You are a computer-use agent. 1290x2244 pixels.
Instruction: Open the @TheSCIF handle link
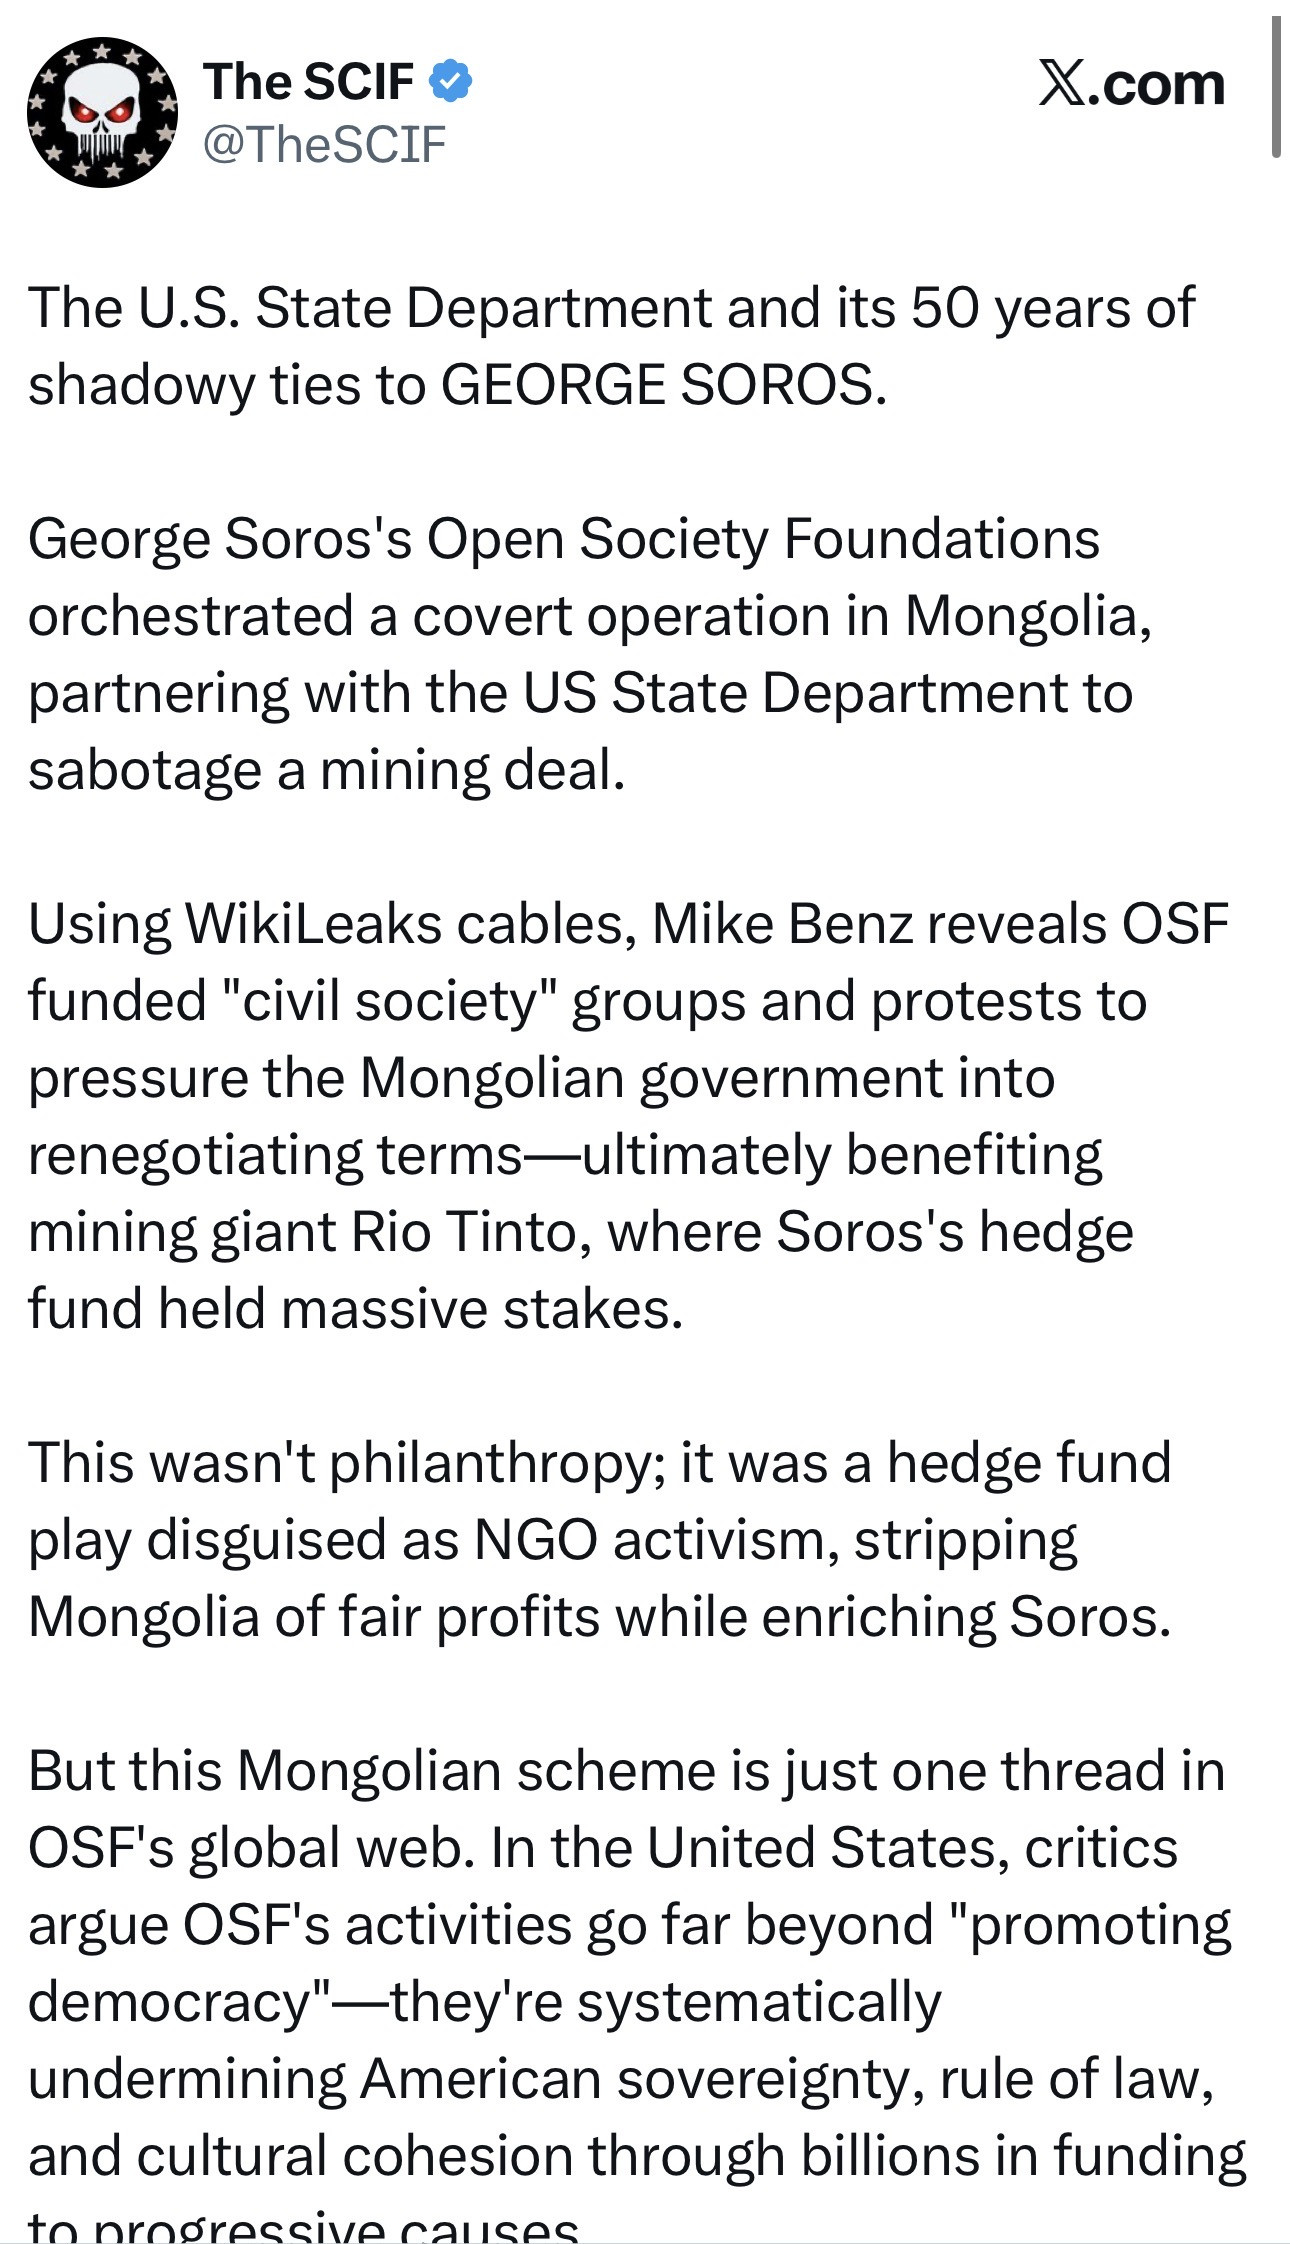324,144
